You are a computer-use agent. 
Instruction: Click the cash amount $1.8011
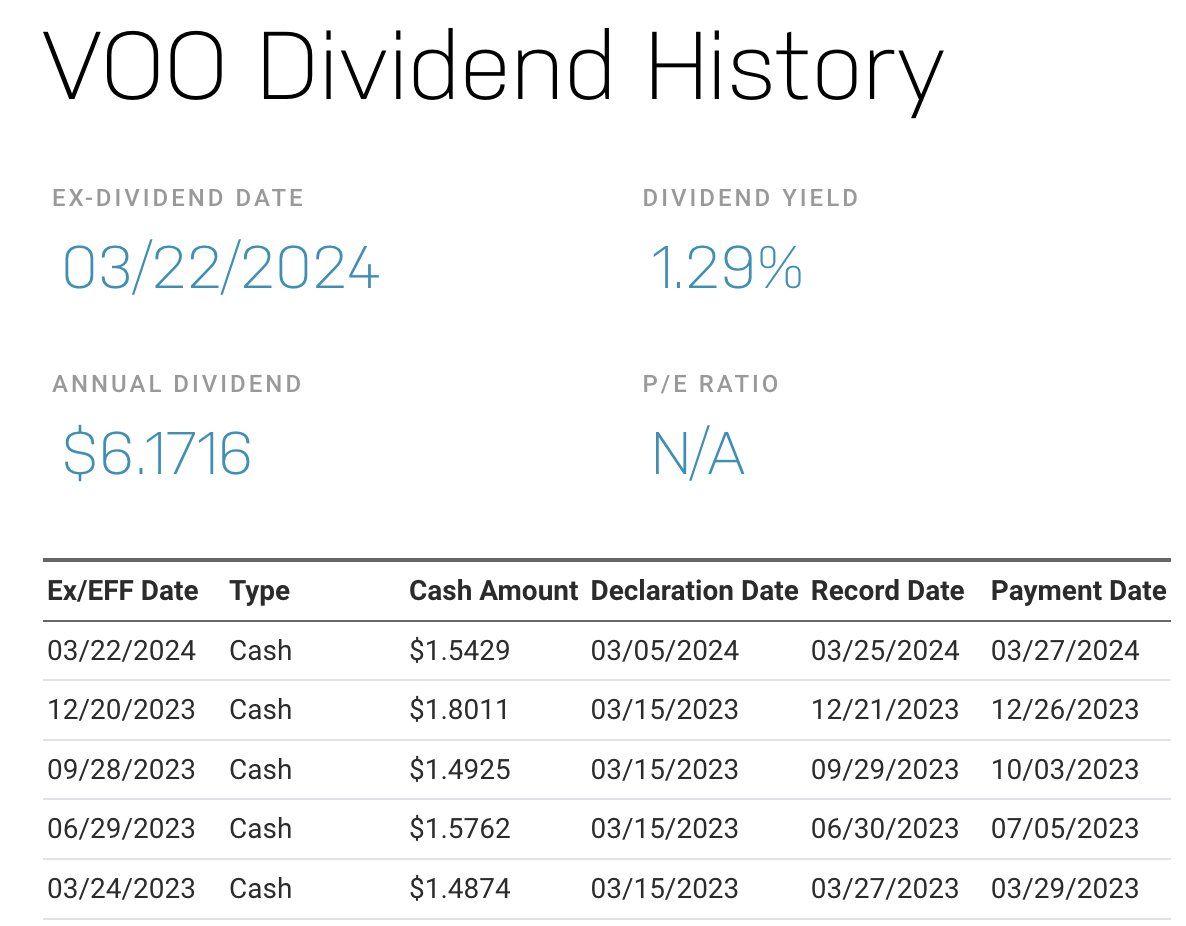point(459,710)
